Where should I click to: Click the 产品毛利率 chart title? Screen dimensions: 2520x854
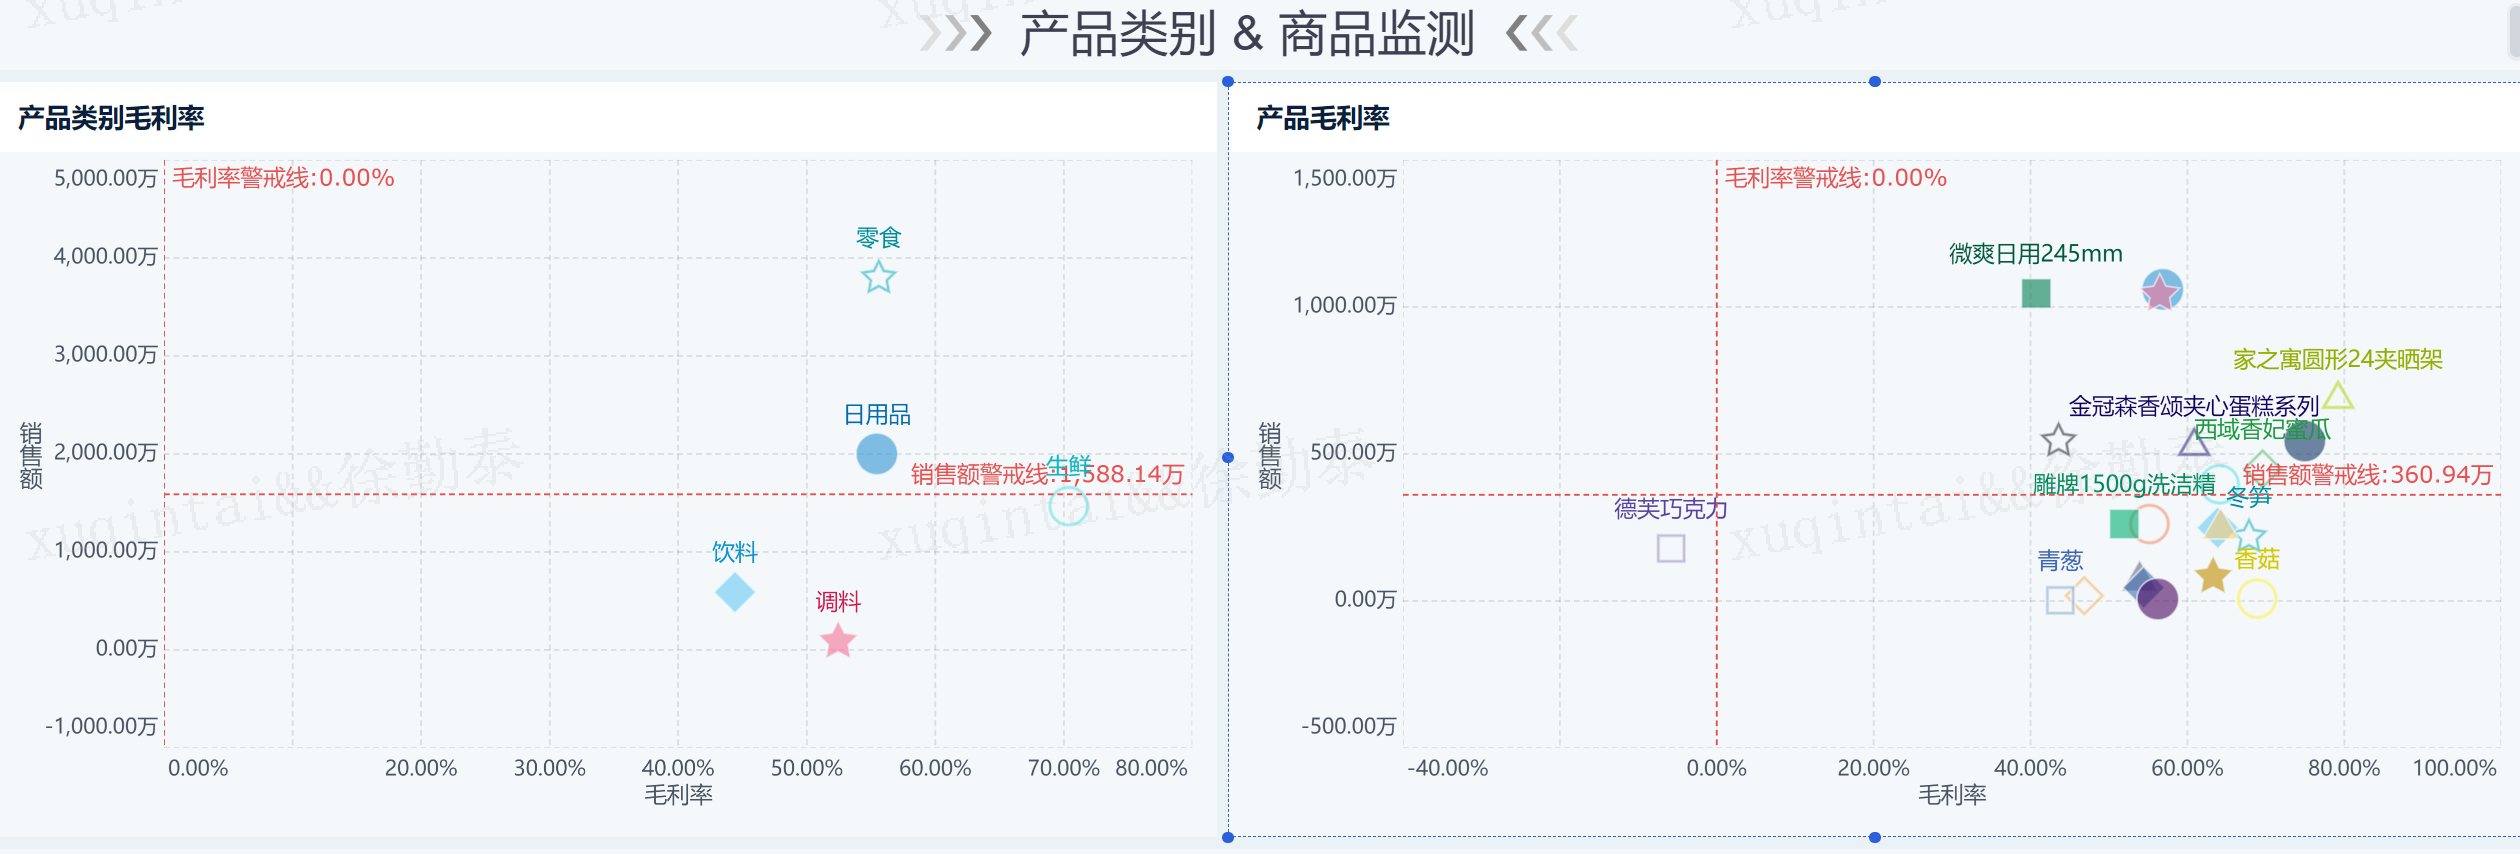coord(1322,118)
